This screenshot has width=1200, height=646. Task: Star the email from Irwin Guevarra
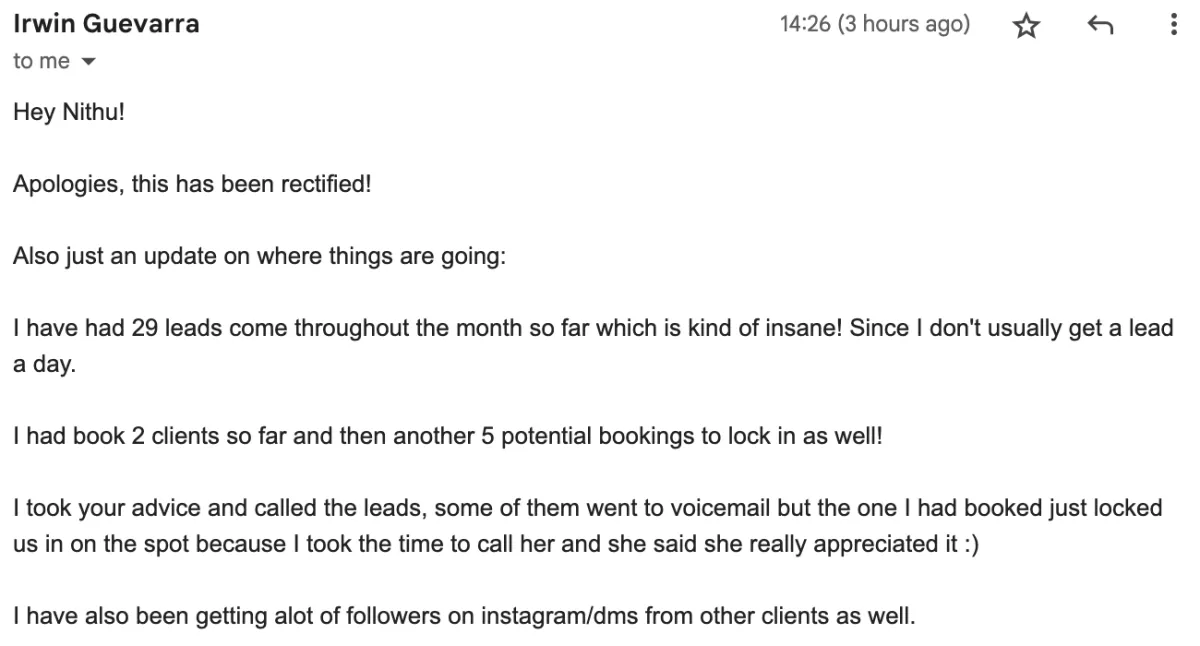point(1026,27)
